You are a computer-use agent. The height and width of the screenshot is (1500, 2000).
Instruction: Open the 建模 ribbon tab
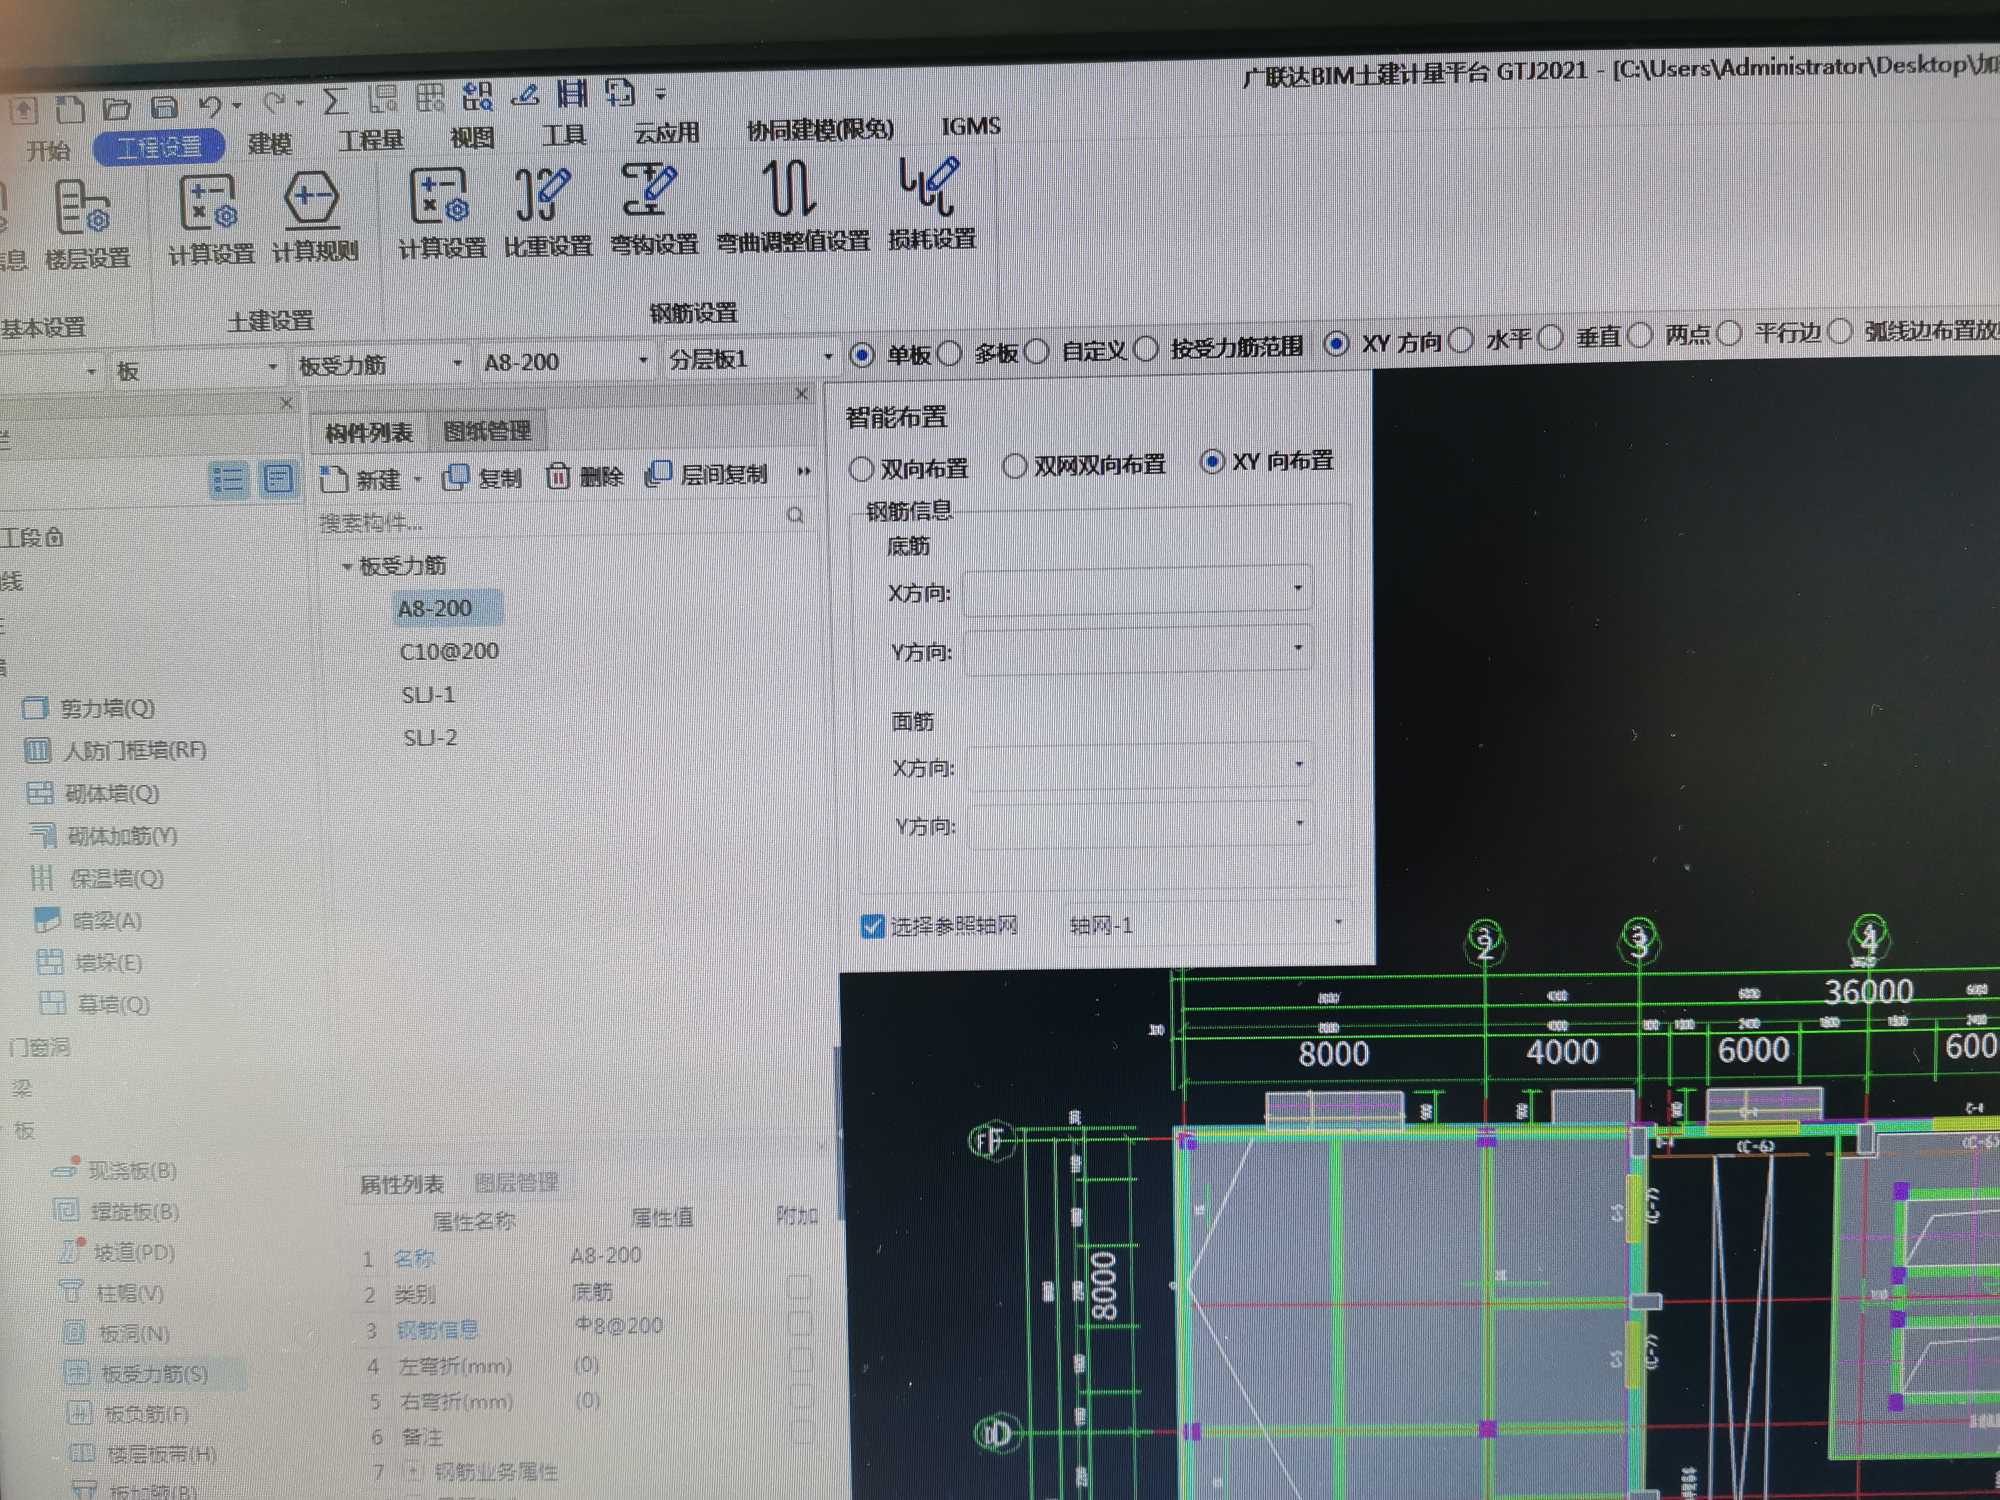tap(270, 143)
